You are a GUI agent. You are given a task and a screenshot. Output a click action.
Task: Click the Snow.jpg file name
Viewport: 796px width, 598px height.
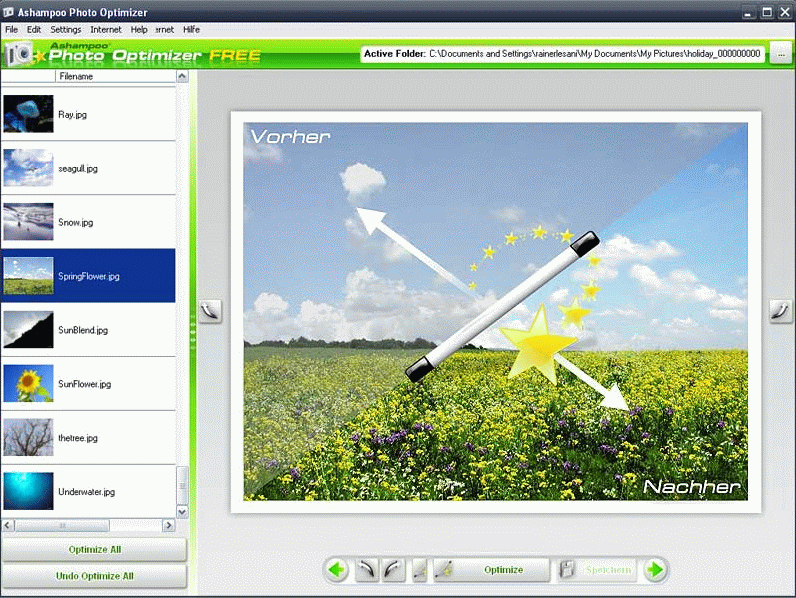click(75, 222)
